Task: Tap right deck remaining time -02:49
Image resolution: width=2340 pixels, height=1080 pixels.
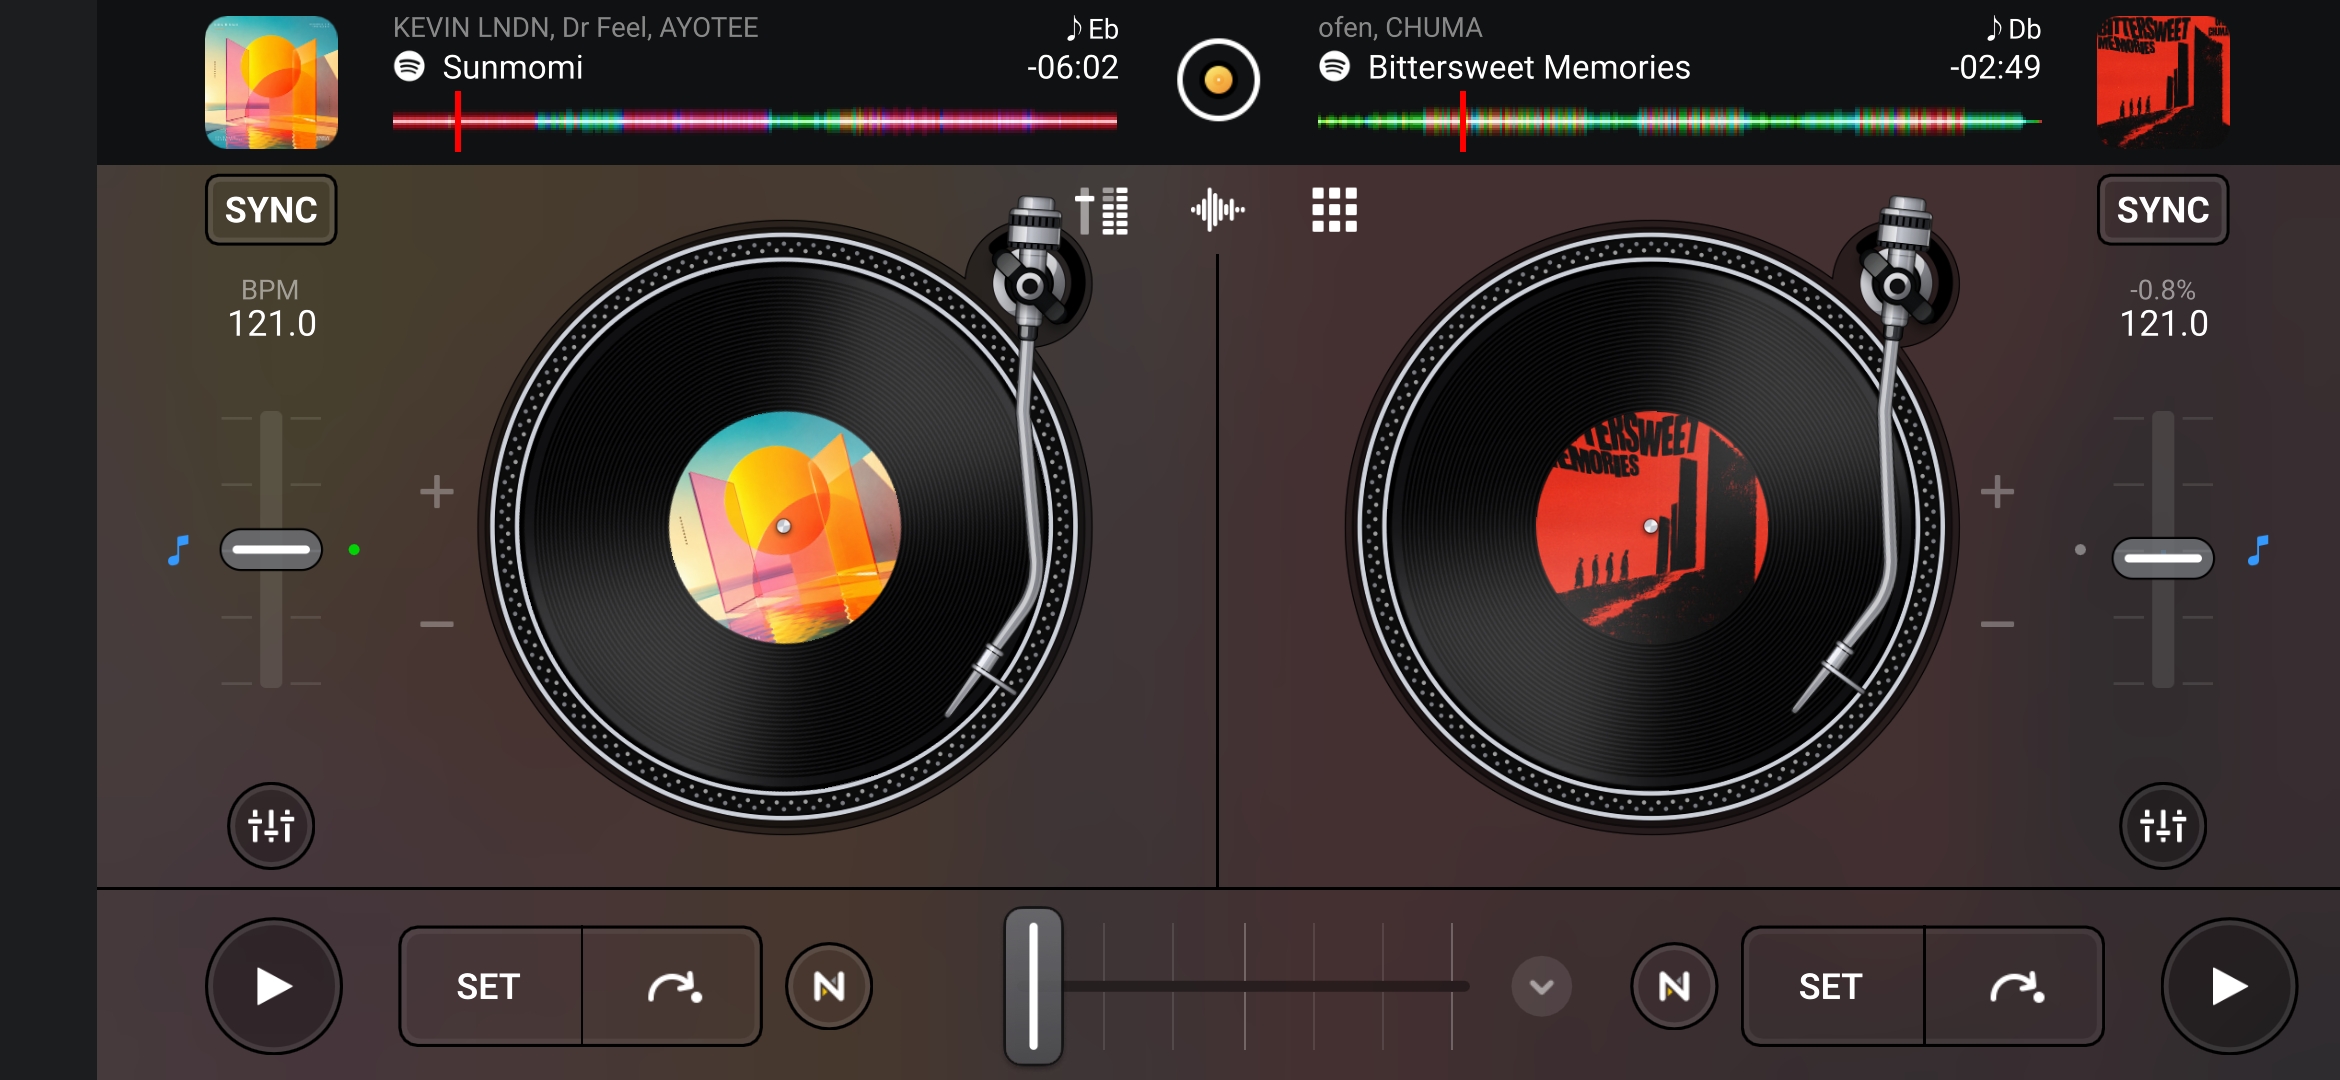Action: pyautogui.click(x=1995, y=68)
